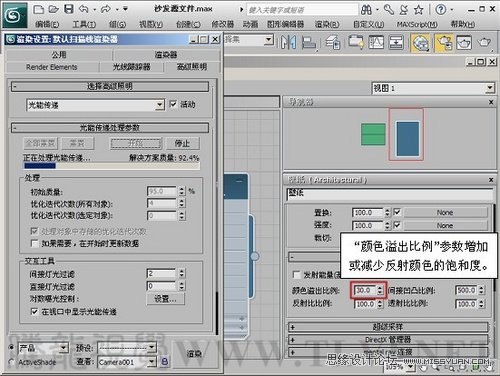This screenshot has height=376, width=500.
Task: Open the Schematic View icon
Action: [396, 42]
